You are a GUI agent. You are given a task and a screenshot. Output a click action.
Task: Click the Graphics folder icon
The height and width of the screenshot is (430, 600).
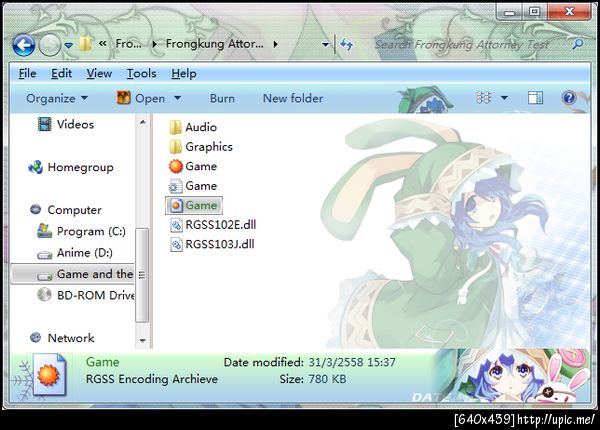tap(175, 147)
